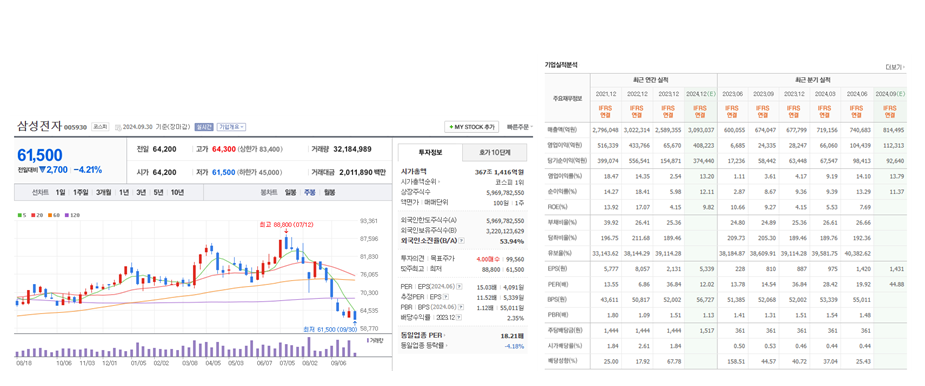Open the 기업개요 dropdown

[x=232, y=127]
